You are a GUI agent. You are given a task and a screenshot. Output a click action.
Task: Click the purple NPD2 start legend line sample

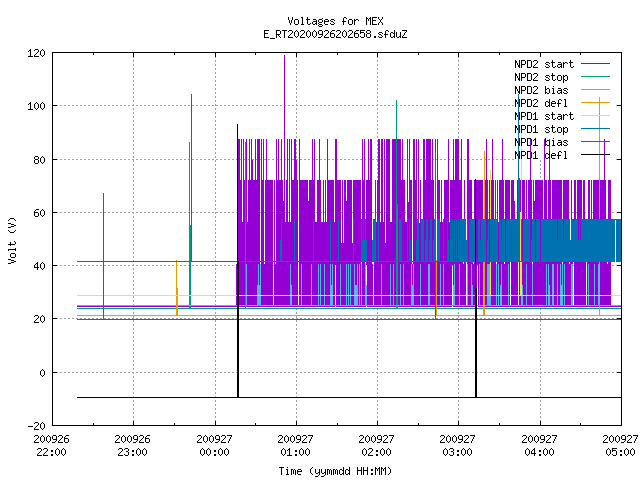tap(595, 64)
